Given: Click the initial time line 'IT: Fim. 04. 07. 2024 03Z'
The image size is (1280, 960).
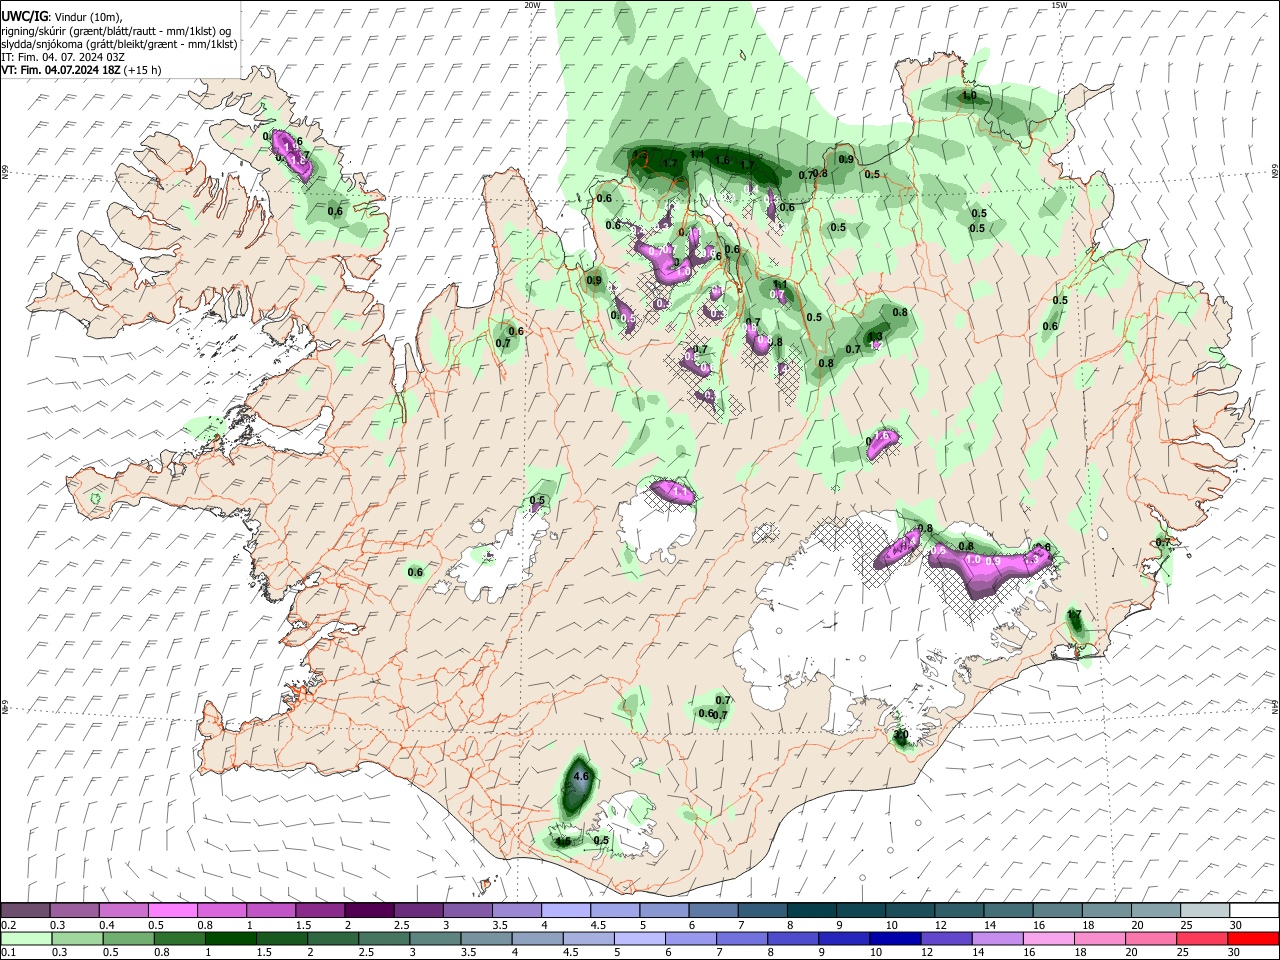Looking at the screenshot, I should (x=63, y=57).
